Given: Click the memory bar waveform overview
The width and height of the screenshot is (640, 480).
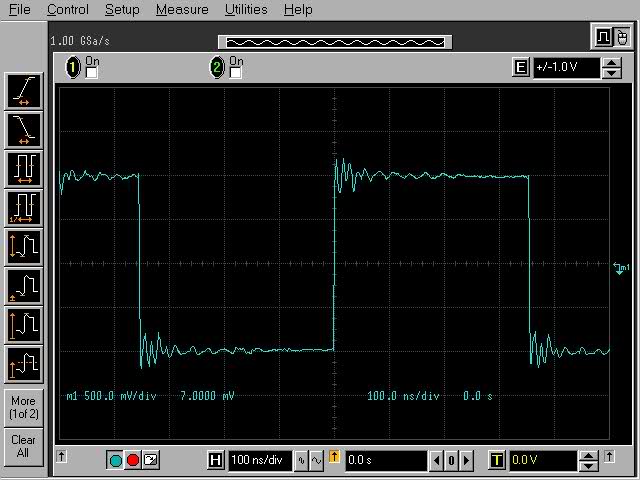Looking at the screenshot, I should point(335,42).
